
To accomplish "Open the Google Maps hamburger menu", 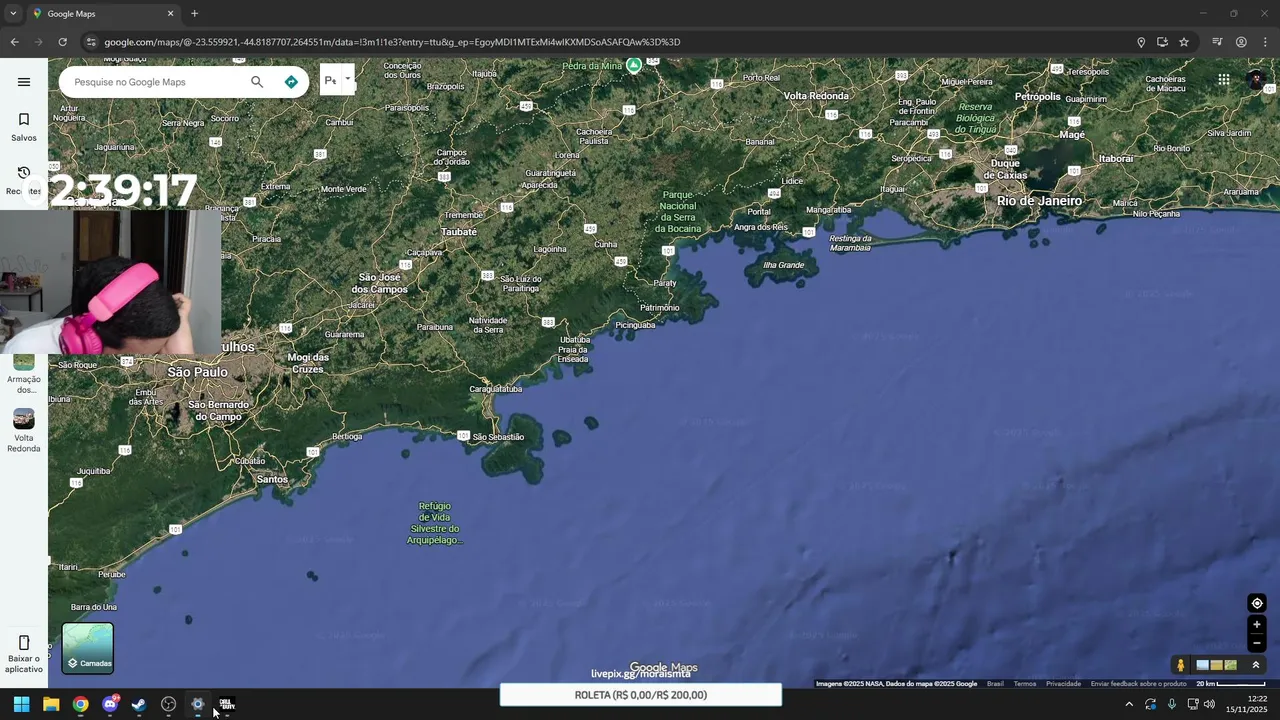I will tap(24, 82).
